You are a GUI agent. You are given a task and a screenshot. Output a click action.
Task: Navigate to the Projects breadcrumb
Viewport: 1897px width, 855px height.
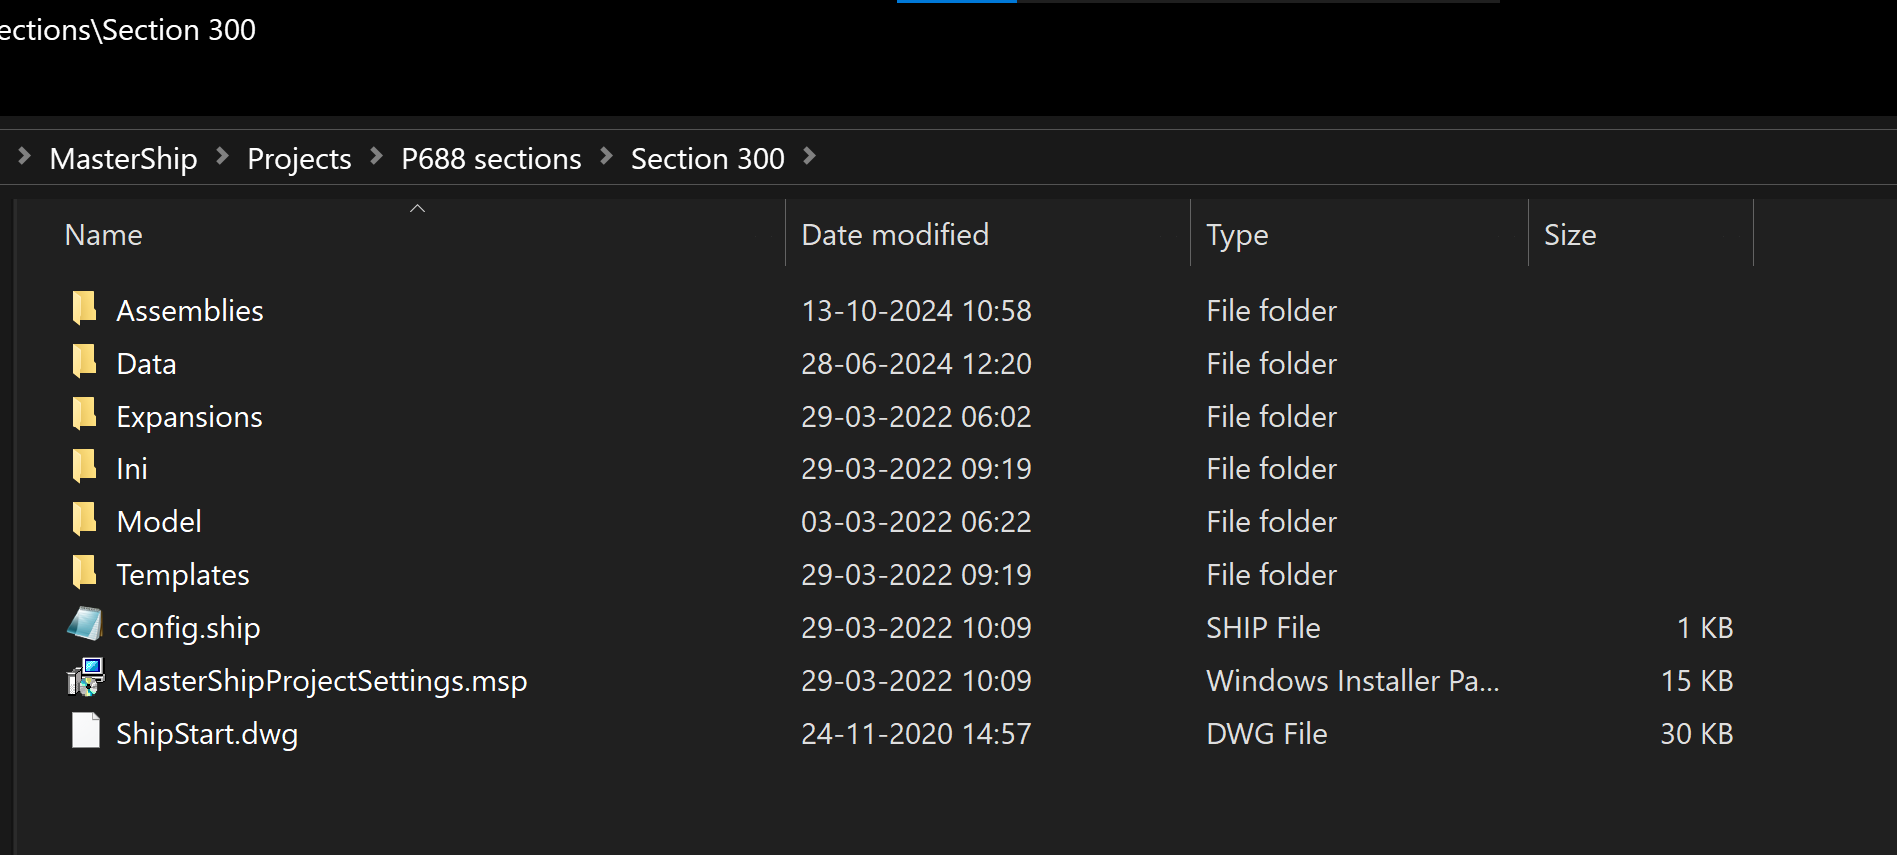[x=299, y=159]
